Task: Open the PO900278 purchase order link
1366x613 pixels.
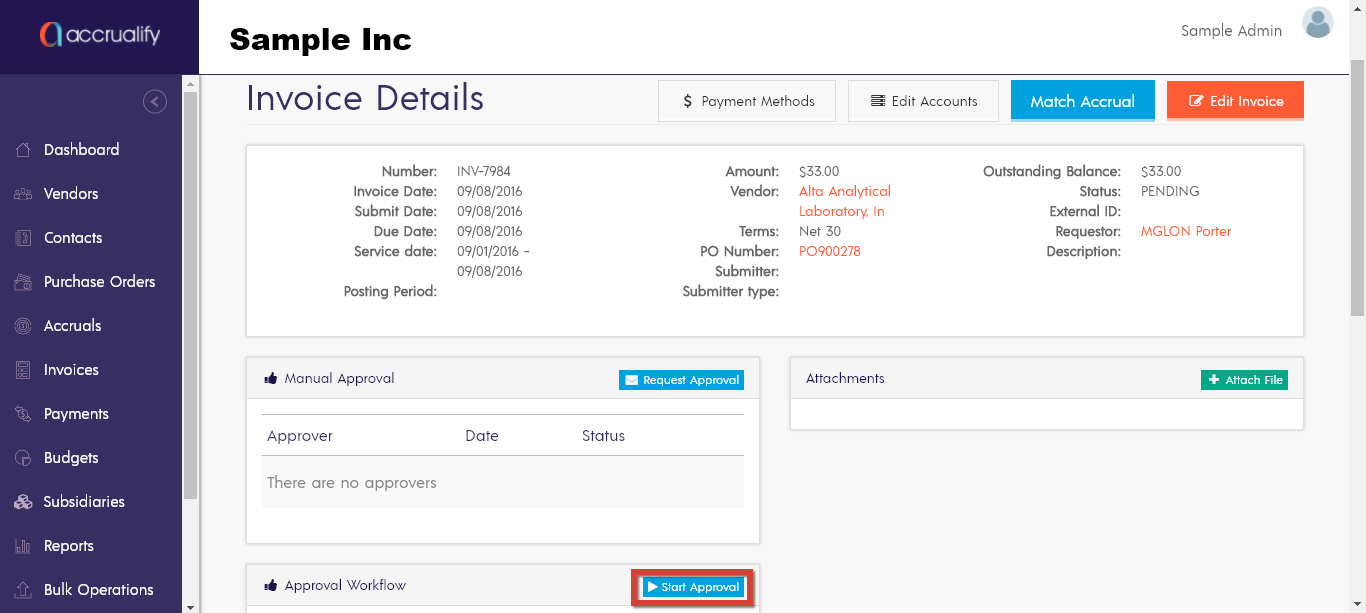Action: (829, 251)
